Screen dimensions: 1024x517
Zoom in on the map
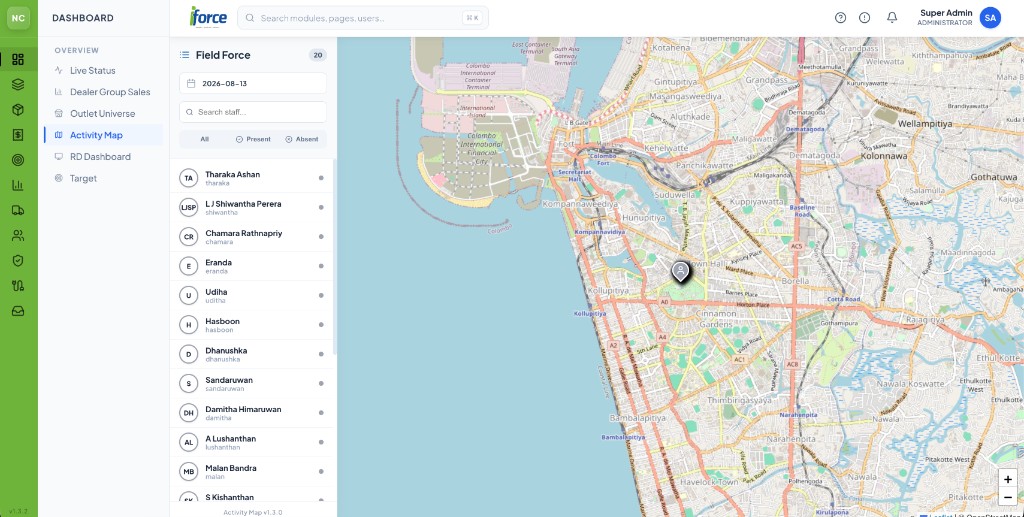(1008, 479)
